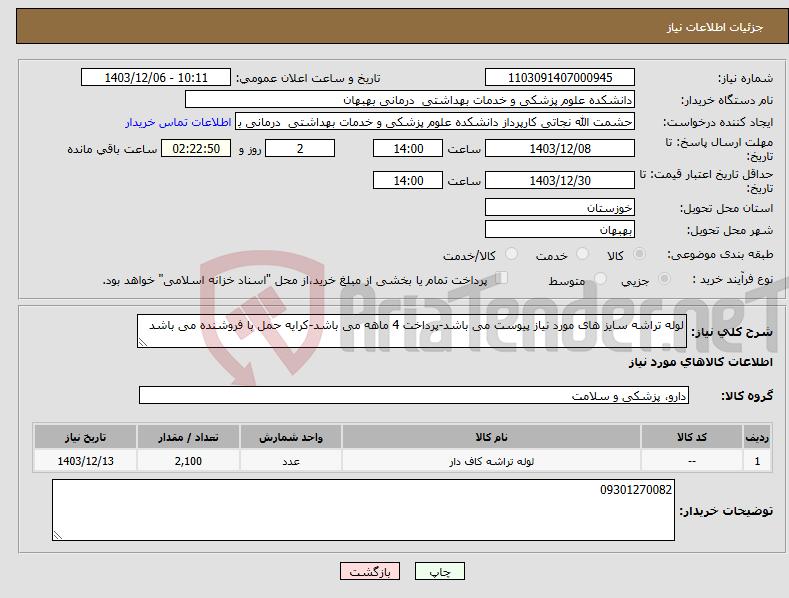Click the need date cell 1403/12/13
The height and width of the screenshot is (598, 789).
[x=86, y=461]
